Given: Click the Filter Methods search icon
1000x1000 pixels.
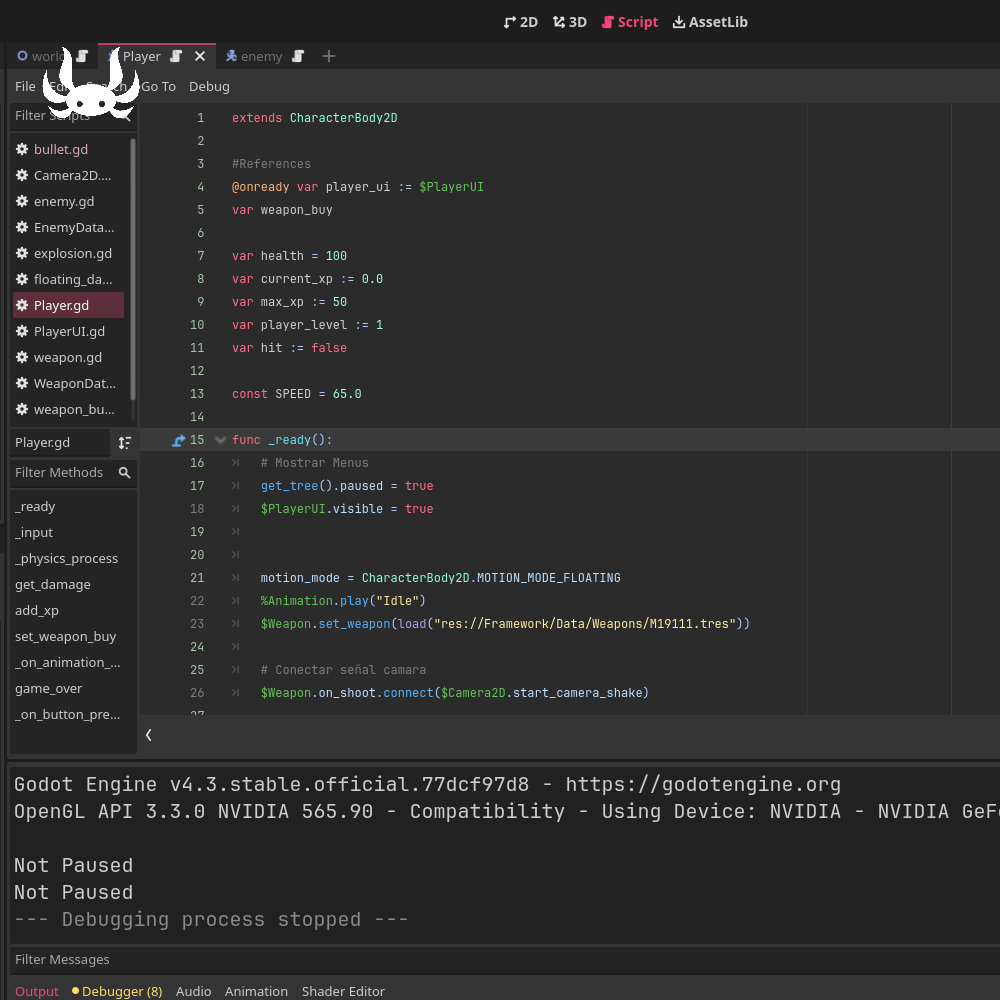Looking at the screenshot, I should pyautogui.click(x=124, y=473).
